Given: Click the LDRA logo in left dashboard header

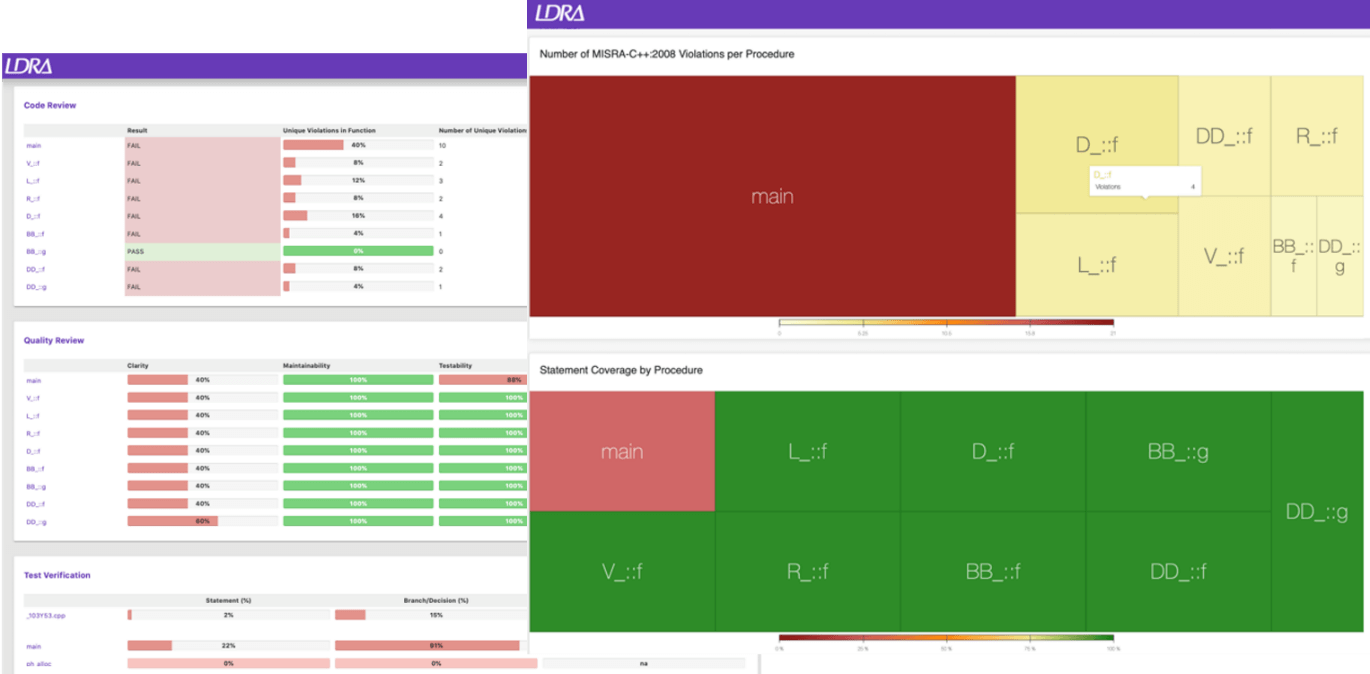Looking at the screenshot, I should (x=28, y=67).
